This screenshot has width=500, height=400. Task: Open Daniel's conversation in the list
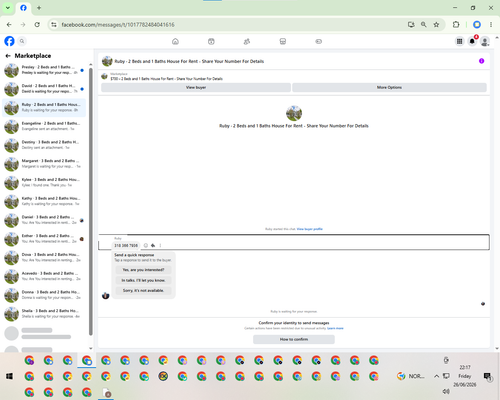pyautogui.click(x=44, y=220)
